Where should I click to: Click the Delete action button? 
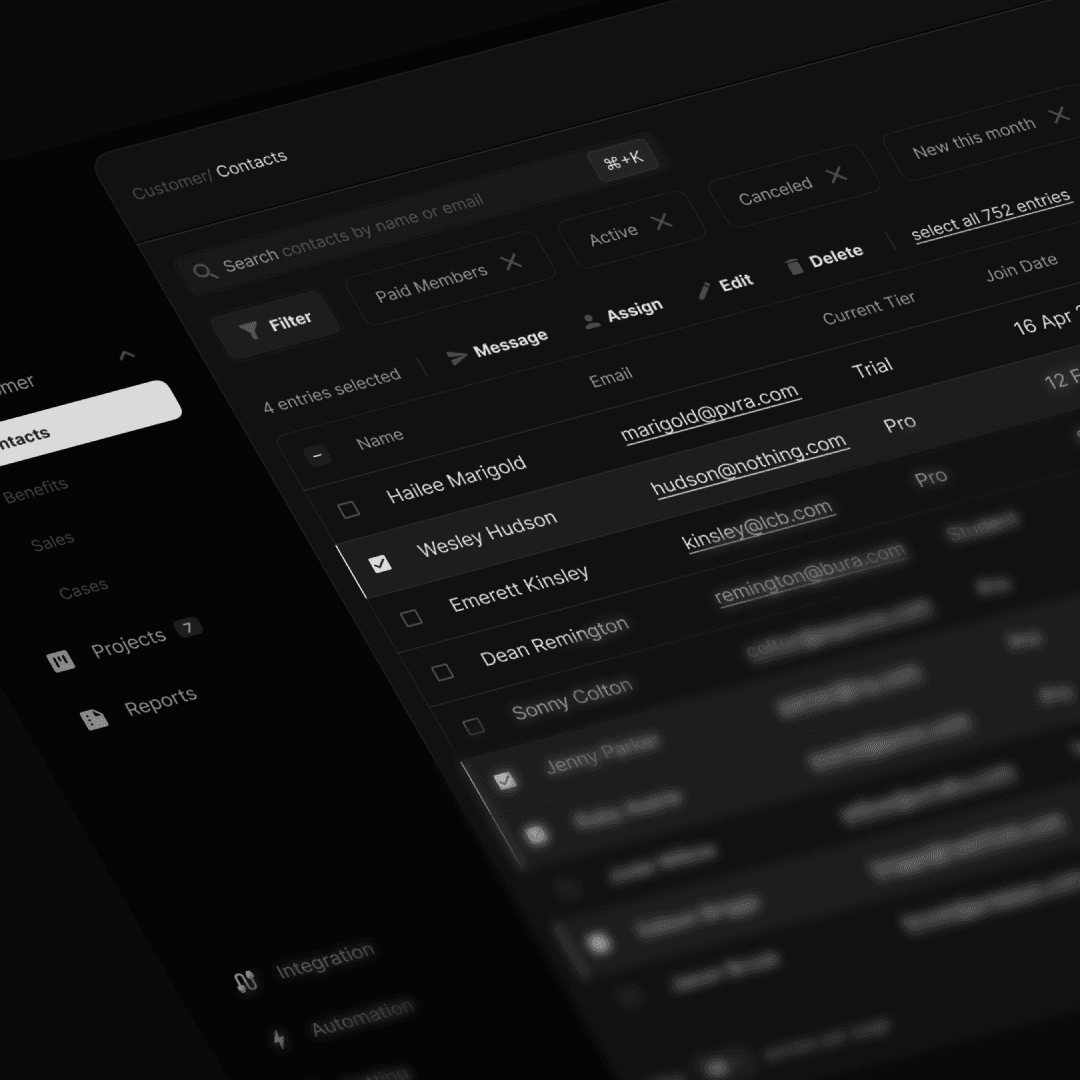coord(824,260)
